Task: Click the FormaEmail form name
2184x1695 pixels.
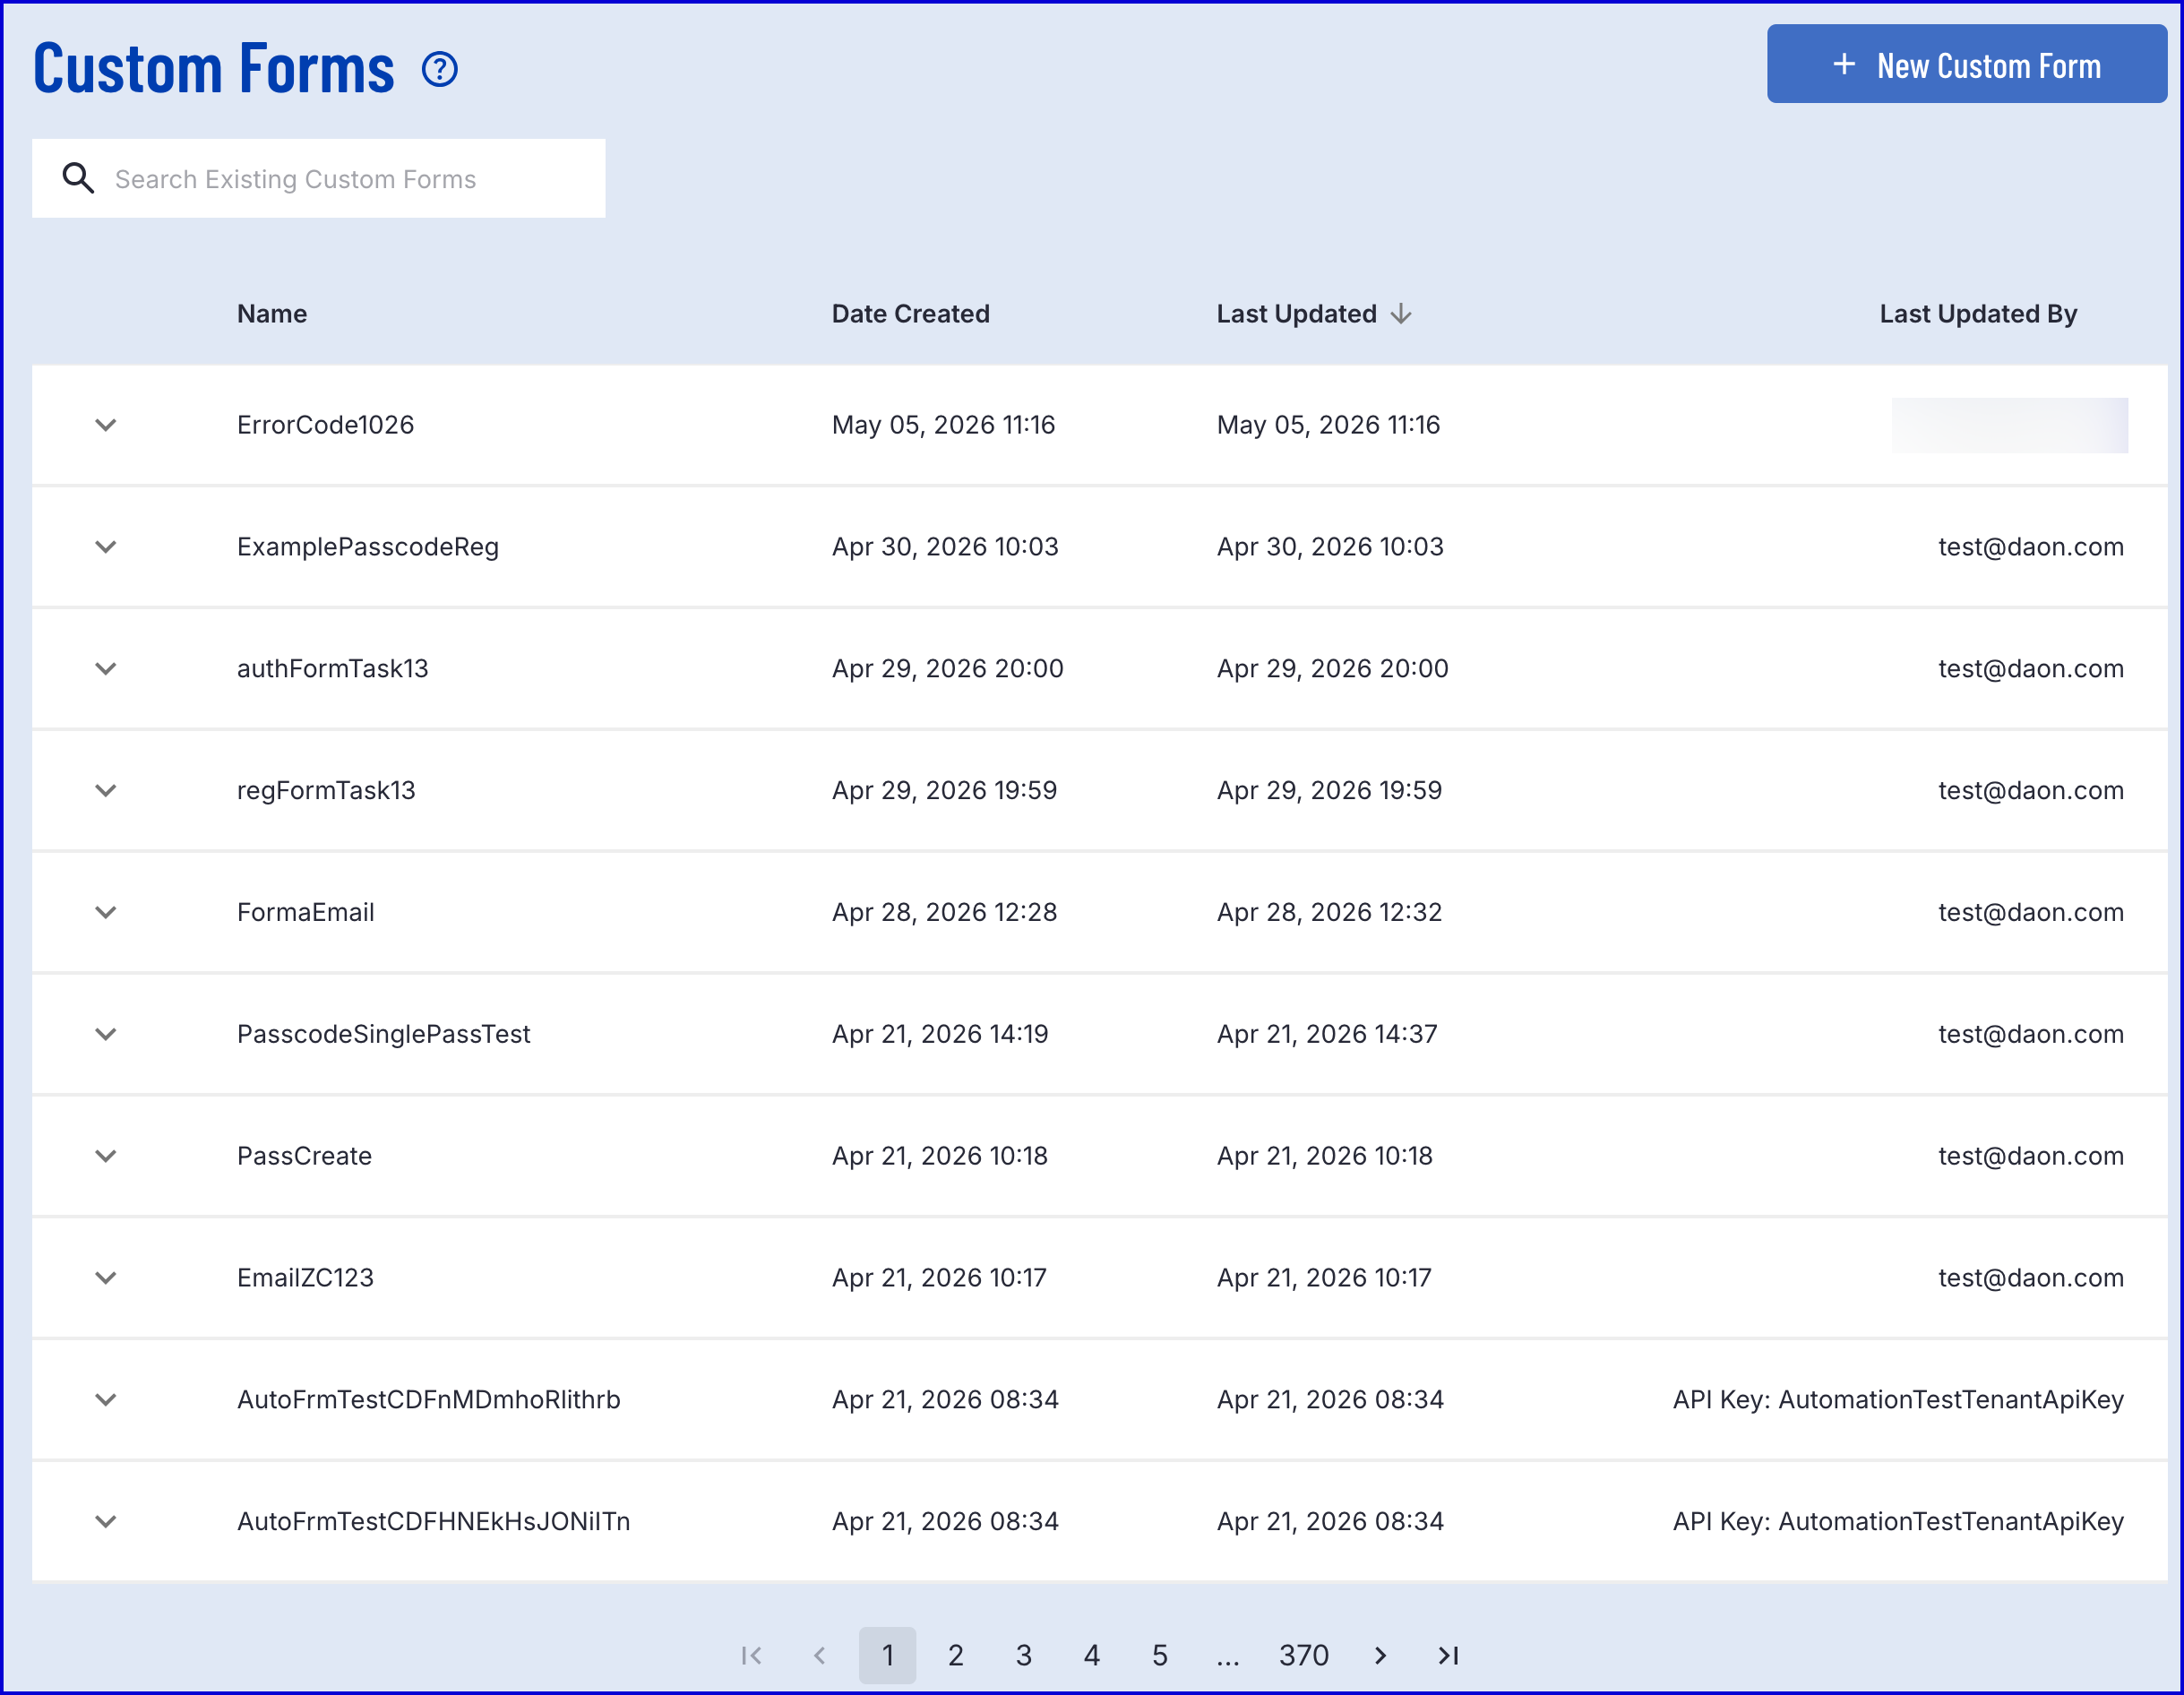Action: 305,913
